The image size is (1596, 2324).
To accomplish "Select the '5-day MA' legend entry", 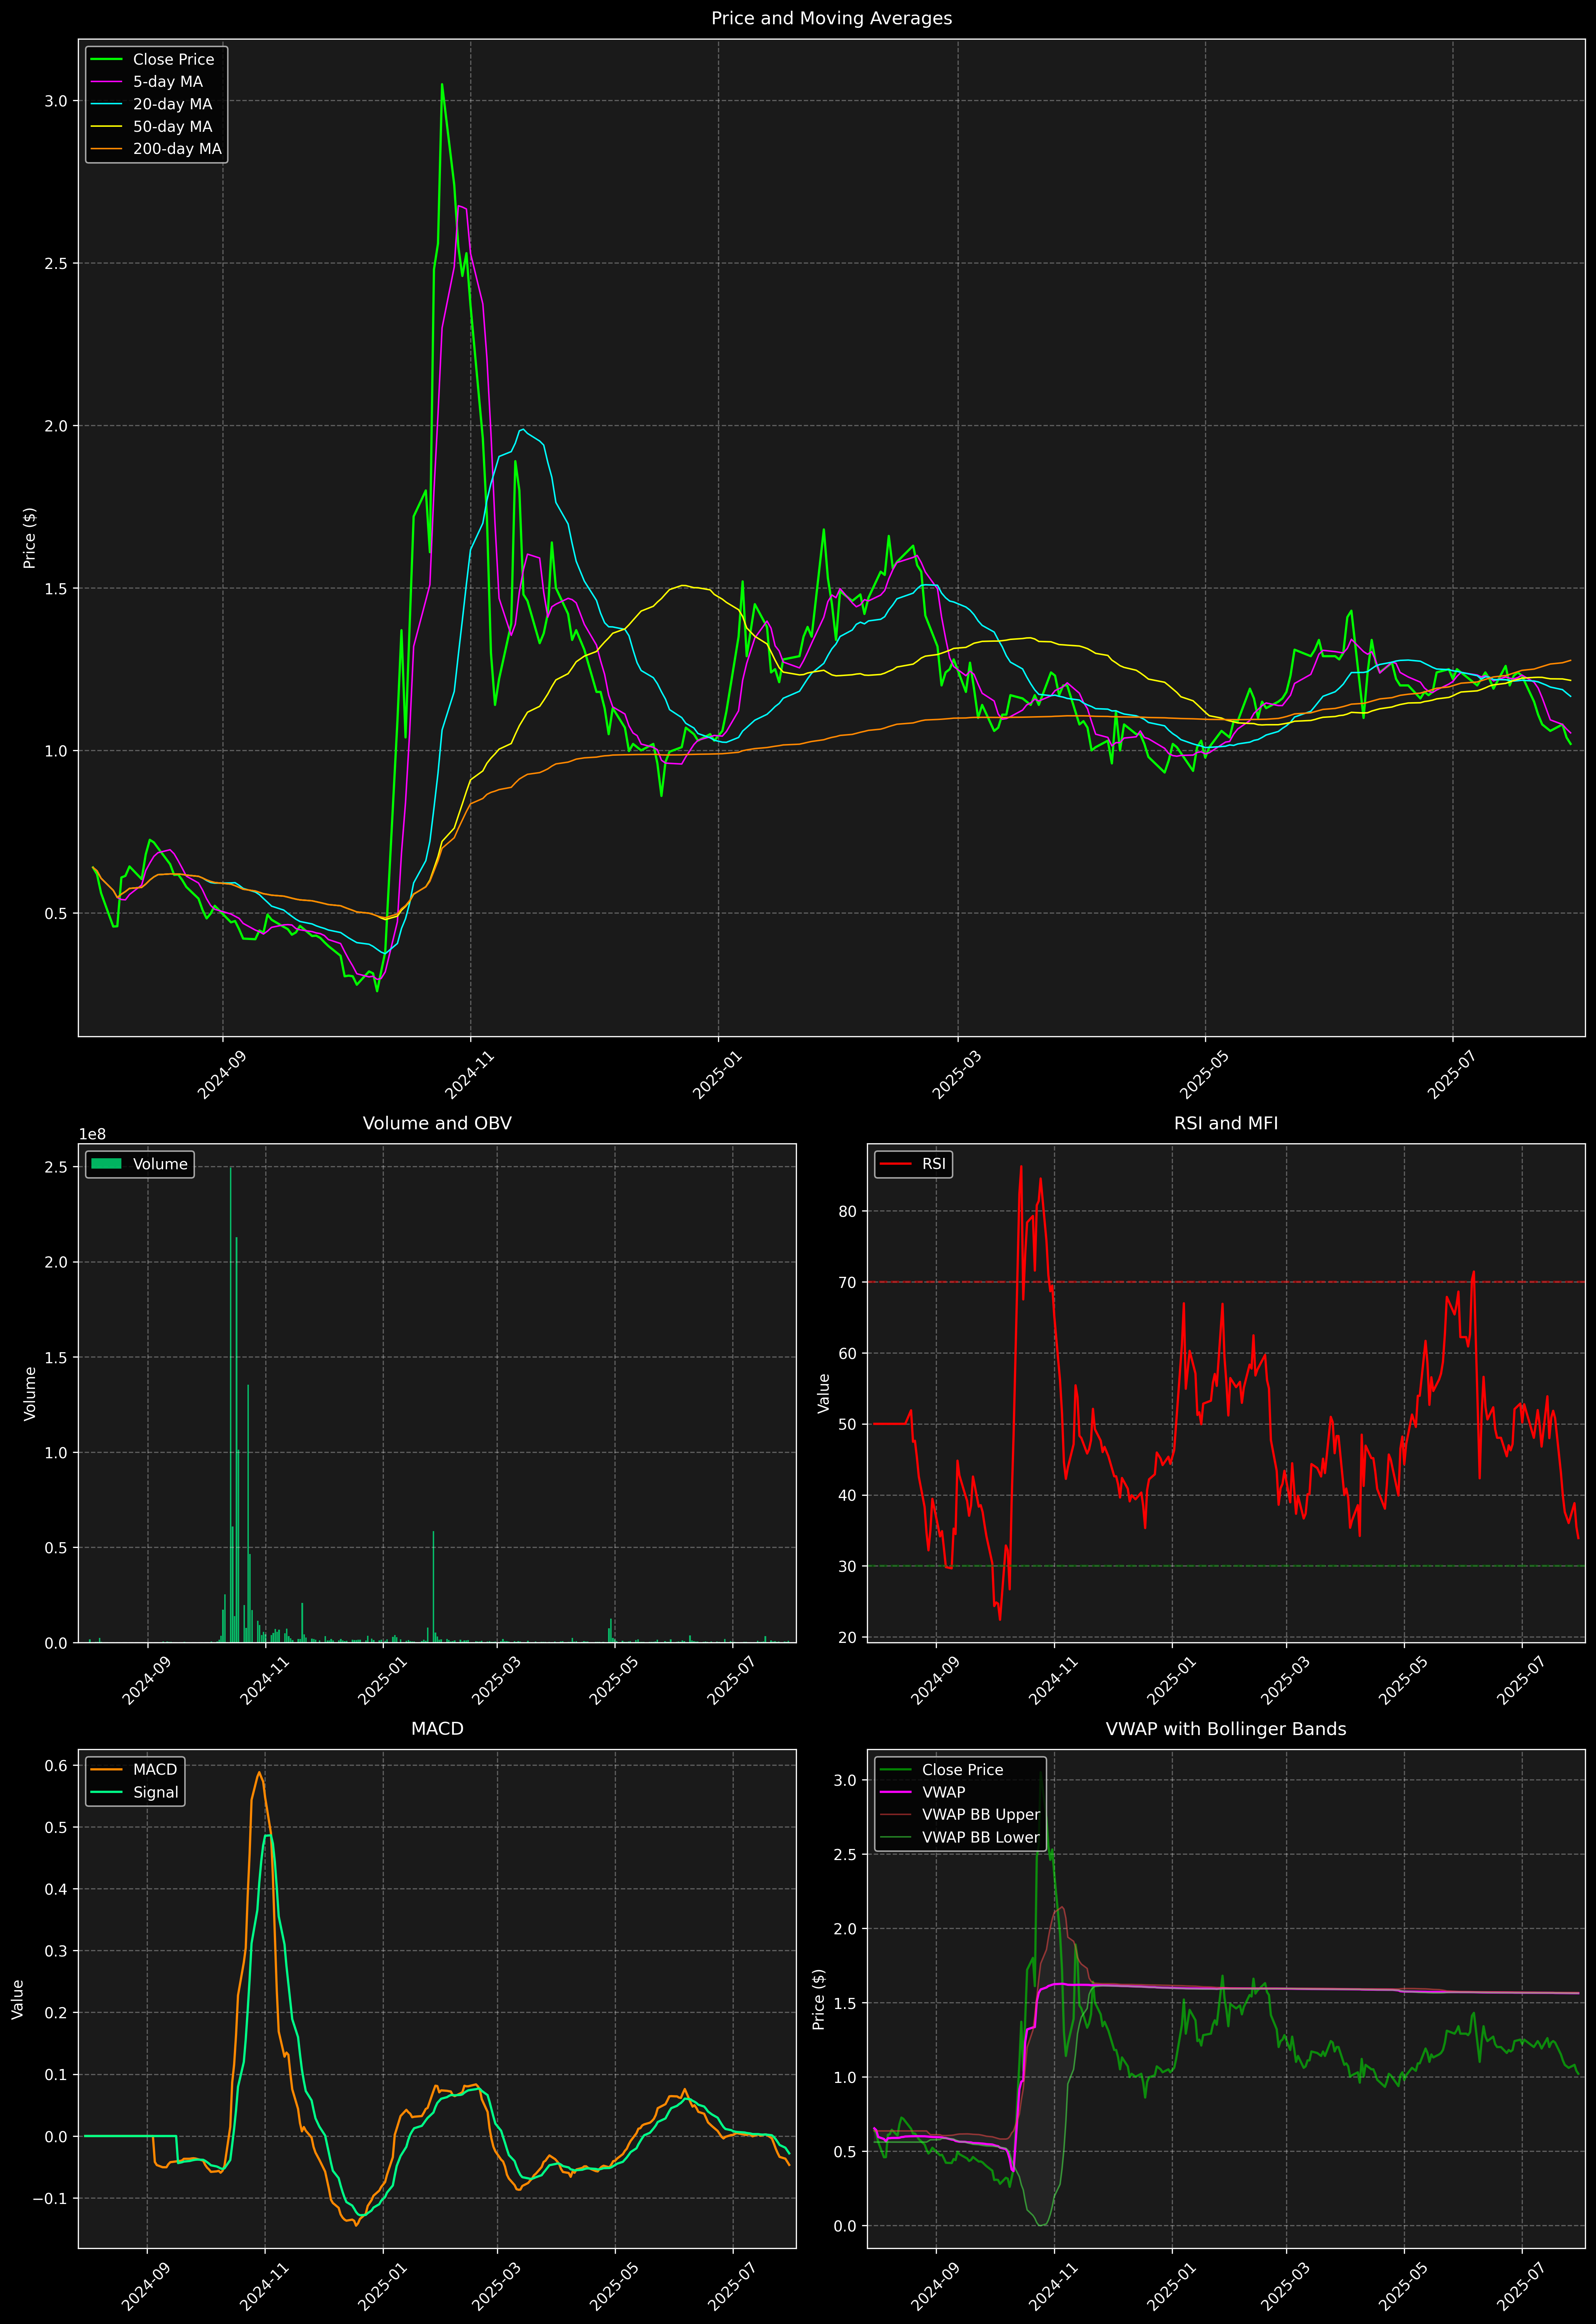I will click(x=168, y=82).
